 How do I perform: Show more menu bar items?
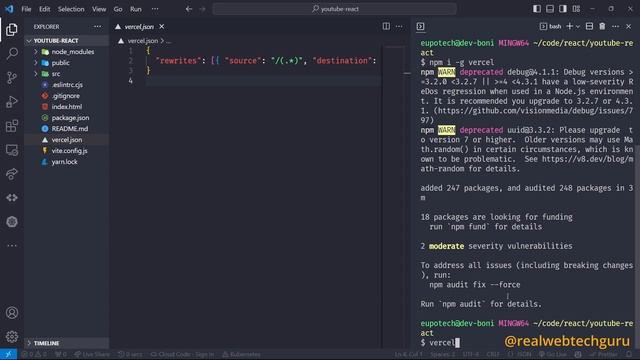[x=155, y=9]
